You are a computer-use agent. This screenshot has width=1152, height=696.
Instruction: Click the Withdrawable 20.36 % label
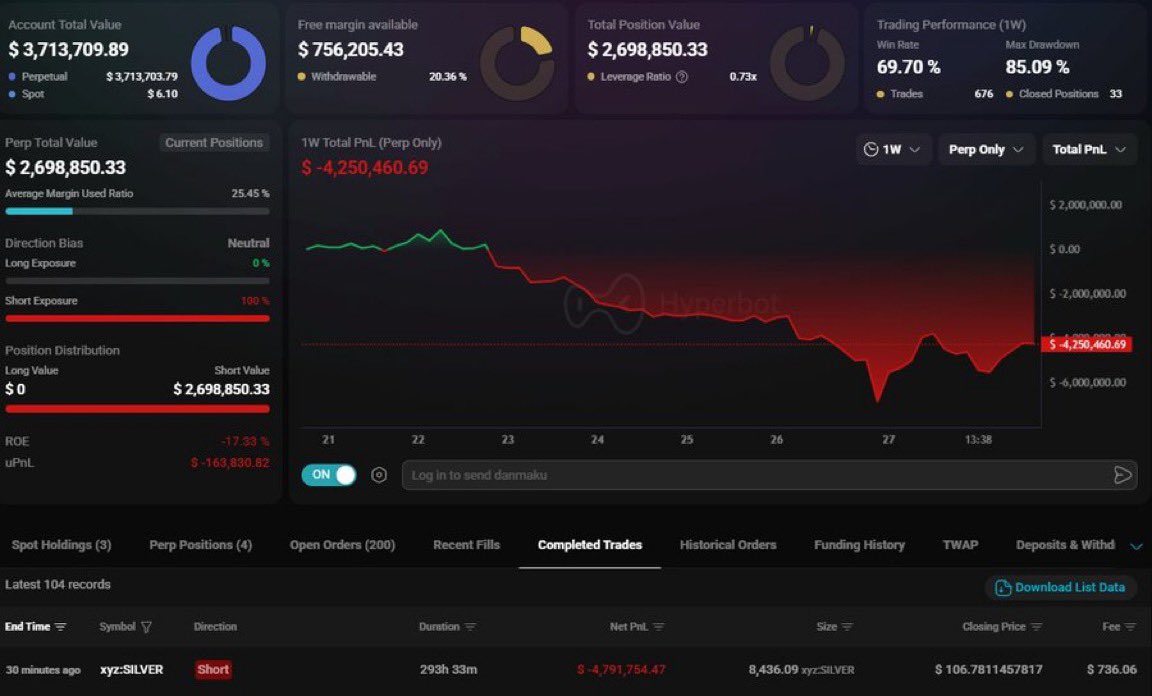pos(382,76)
